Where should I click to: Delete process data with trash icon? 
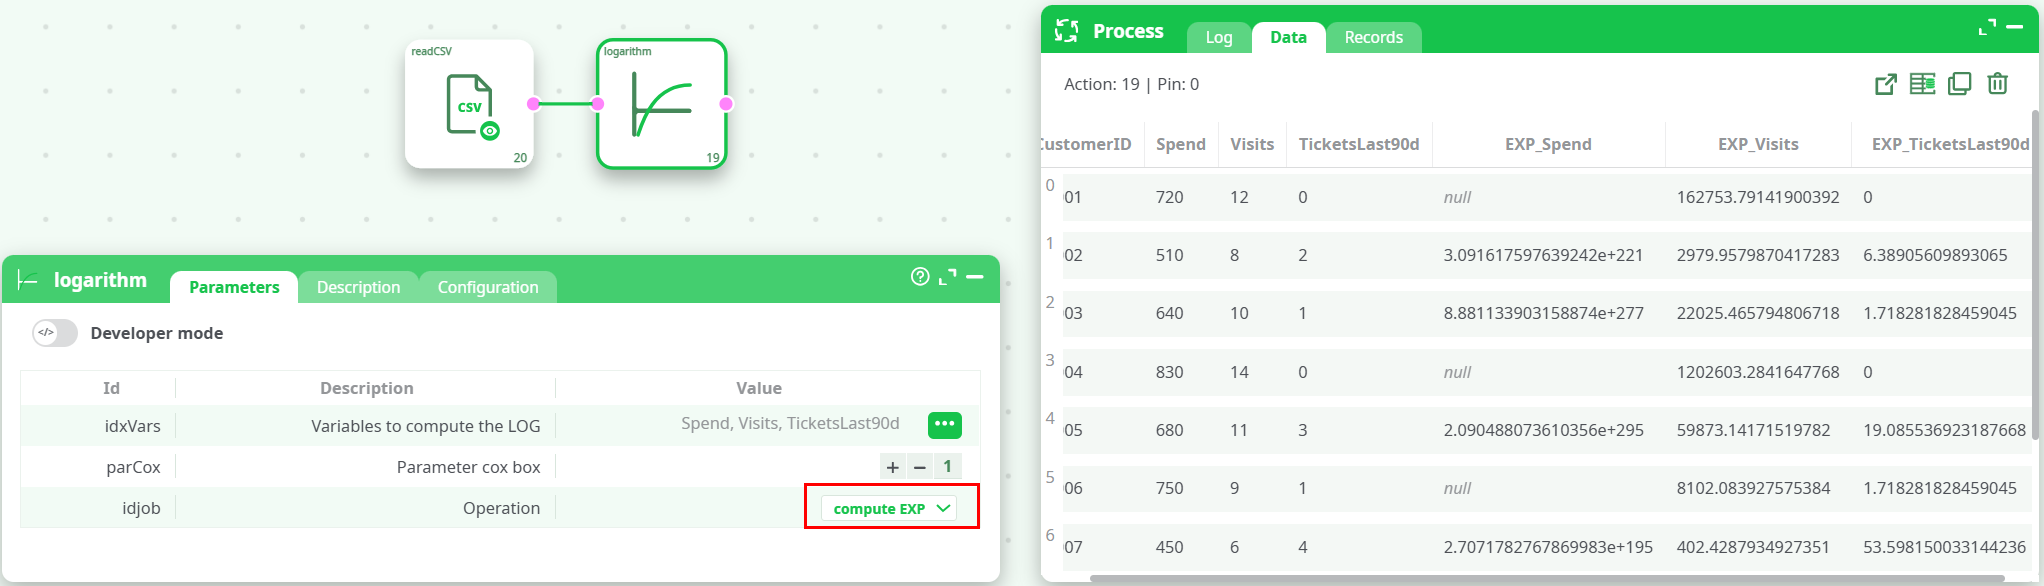click(x=1997, y=84)
